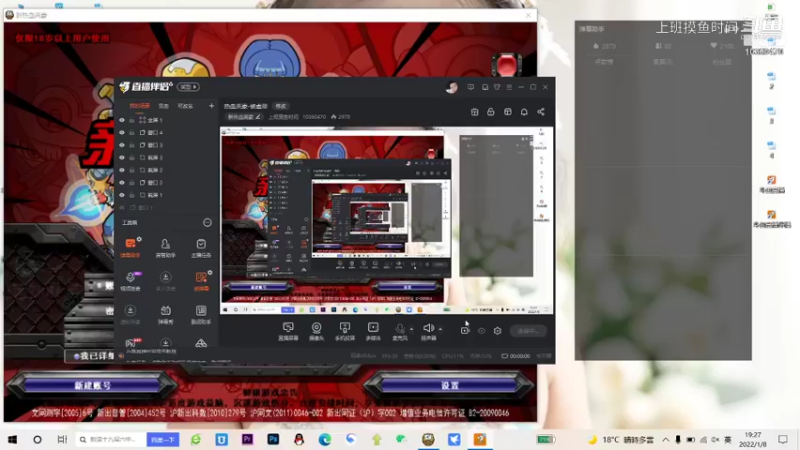Open the 弹幕秀 tool icon
The image size is (800, 450).
tap(165, 314)
